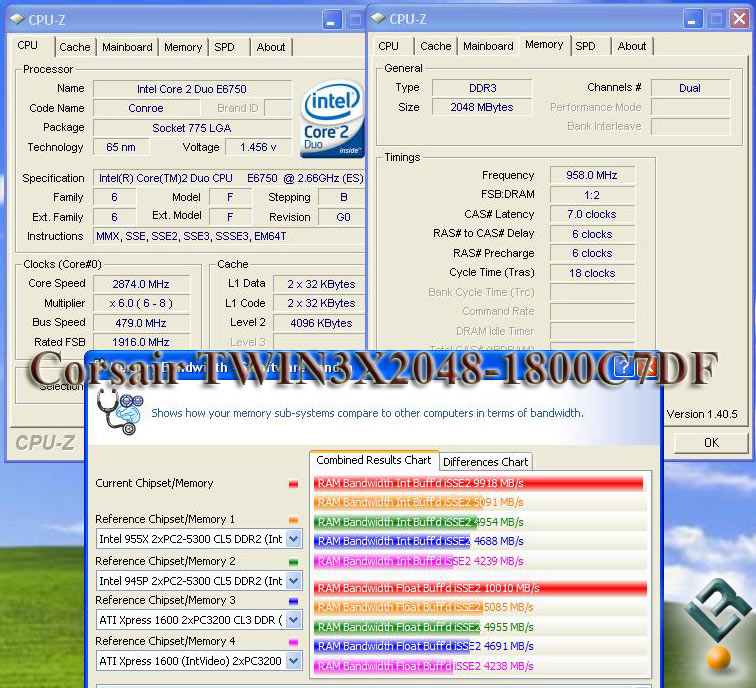Click orange Reference Chipset/Memory 1 color marker

pos(293,520)
